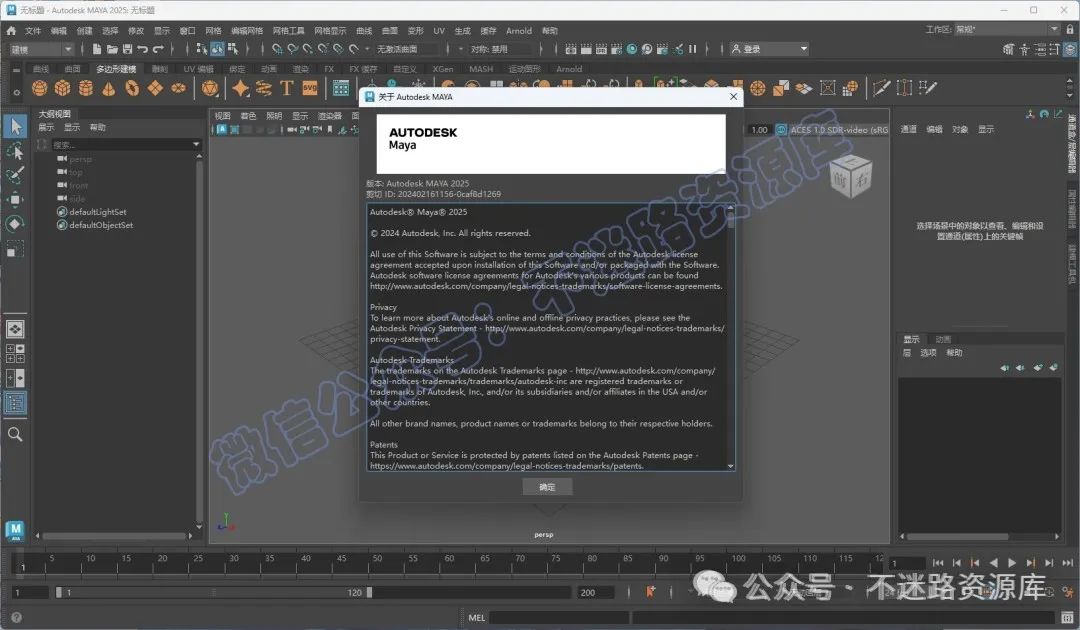
Task: Redo the last action arrow
Action: 158,49
